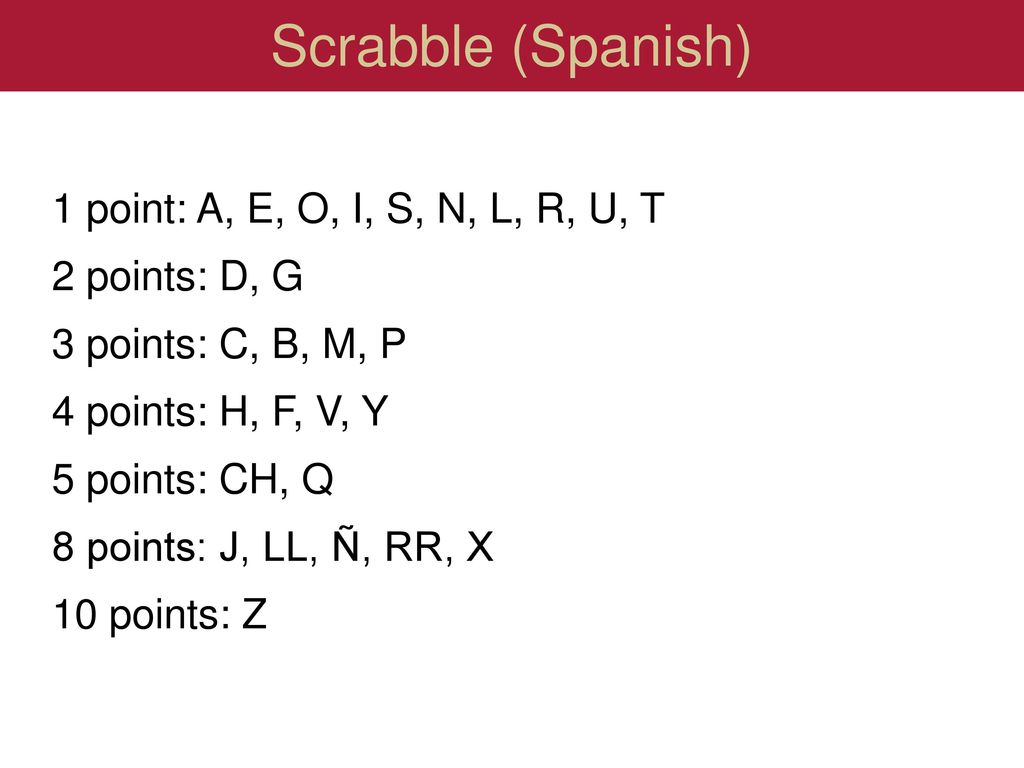This screenshot has height=768, width=1024.
Task: Click 'RR' in the 8 points row
Action: click(x=414, y=547)
